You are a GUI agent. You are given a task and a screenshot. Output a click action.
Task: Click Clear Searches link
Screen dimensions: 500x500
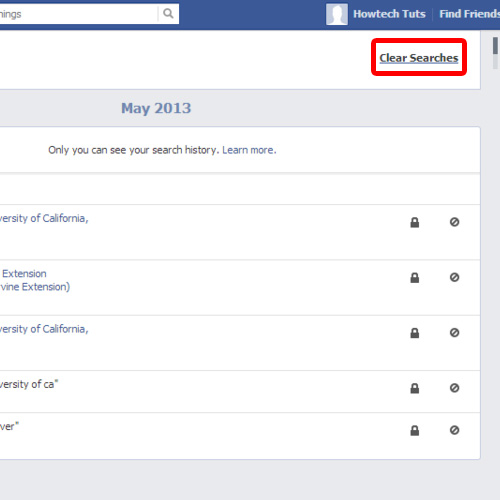tap(419, 58)
